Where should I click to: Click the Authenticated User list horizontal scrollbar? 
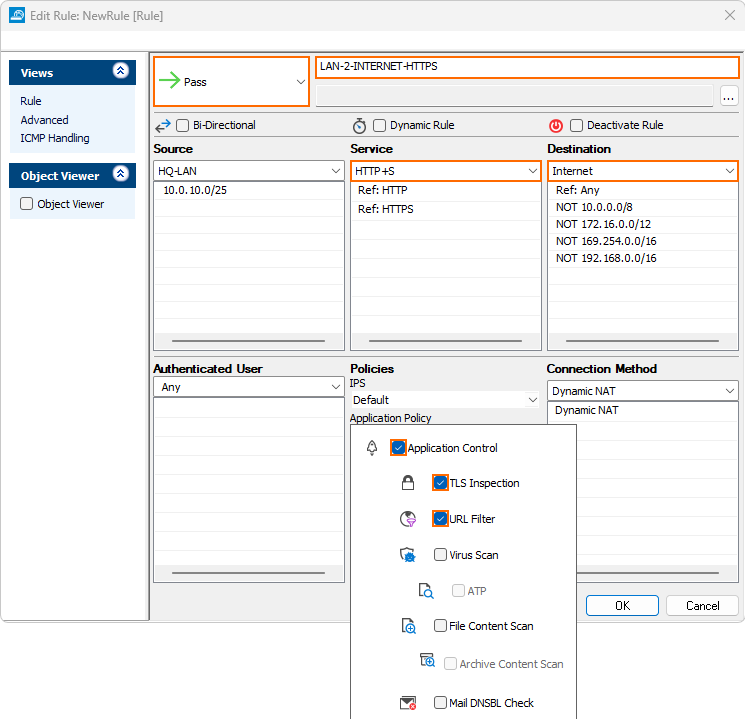[248, 573]
